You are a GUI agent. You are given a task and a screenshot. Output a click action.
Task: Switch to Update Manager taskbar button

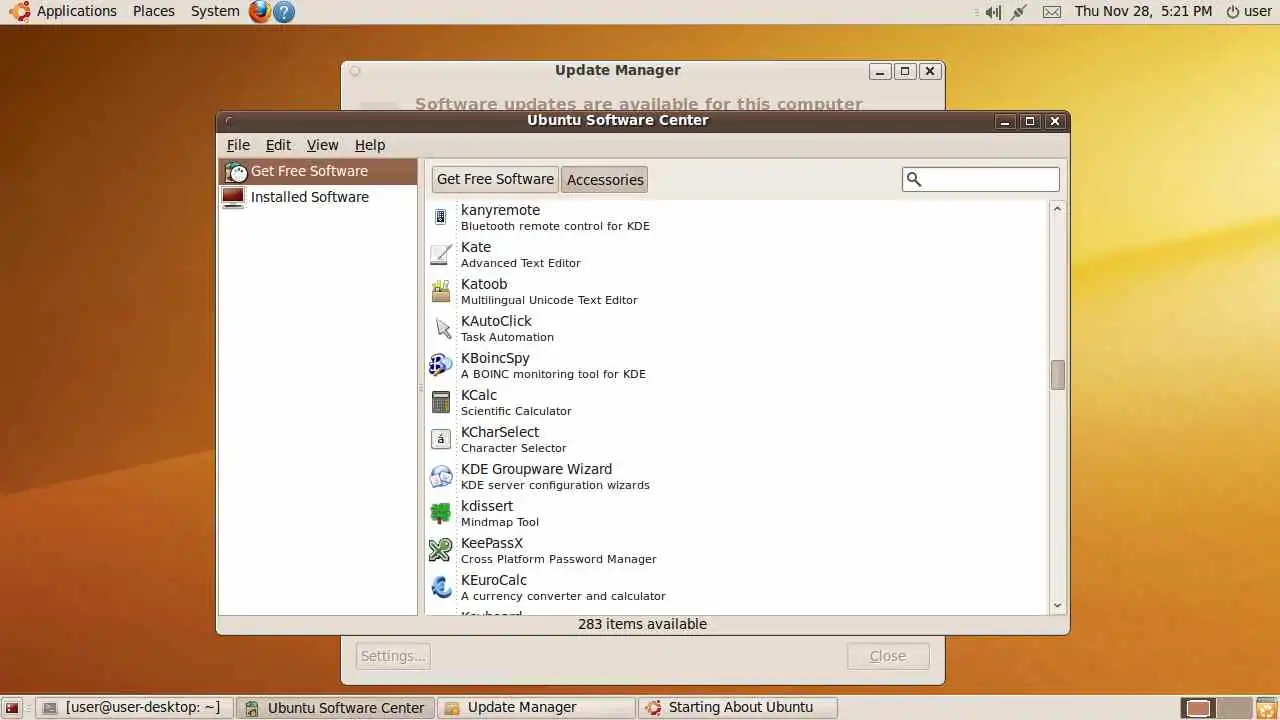pyautogui.click(x=536, y=707)
